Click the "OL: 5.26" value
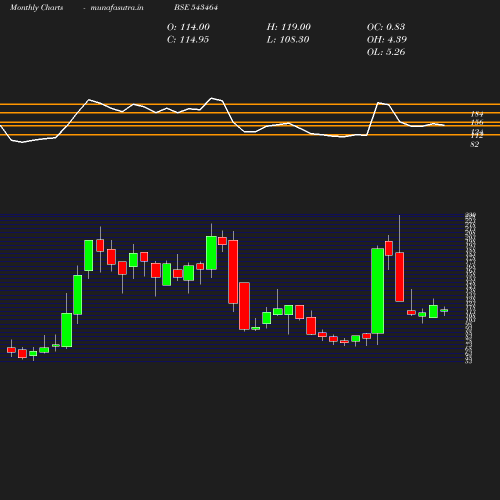This screenshot has height=500, width=500. [386, 52]
